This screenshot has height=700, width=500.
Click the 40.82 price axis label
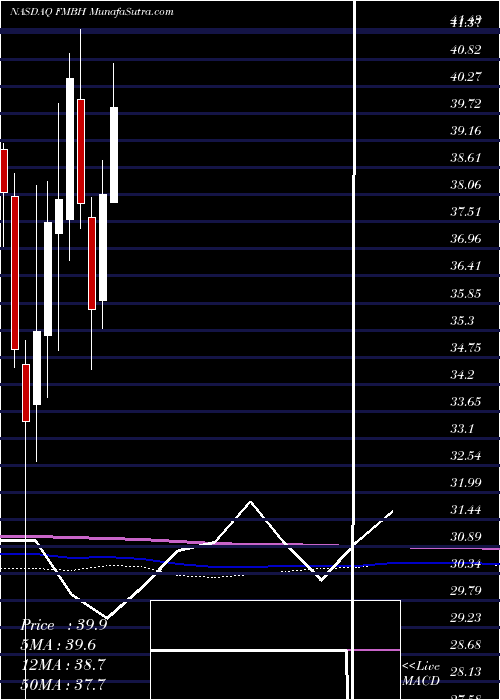coord(465,50)
